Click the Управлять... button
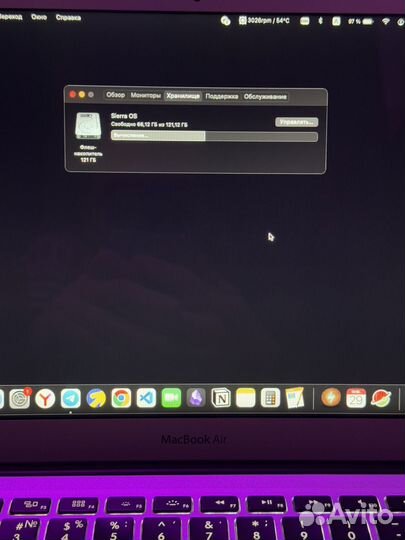Viewport: 405px width, 540px height. (x=297, y=122)
